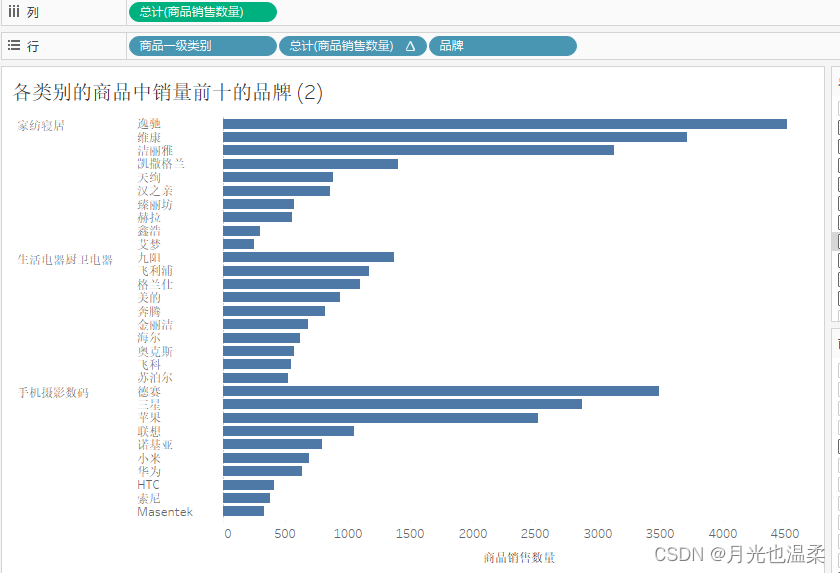
Task: Select the 手机摄影数码 category header
Action: [x=53, y=393]
